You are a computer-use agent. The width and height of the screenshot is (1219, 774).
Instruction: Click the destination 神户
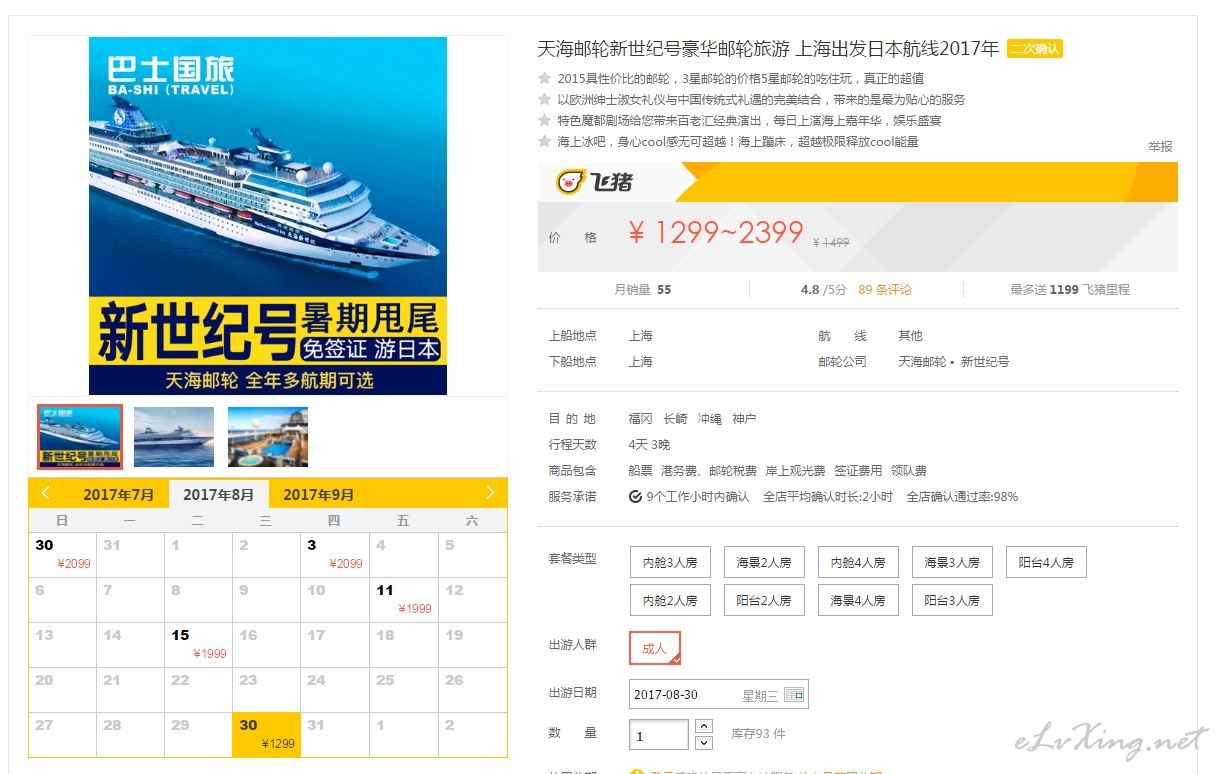744,419
